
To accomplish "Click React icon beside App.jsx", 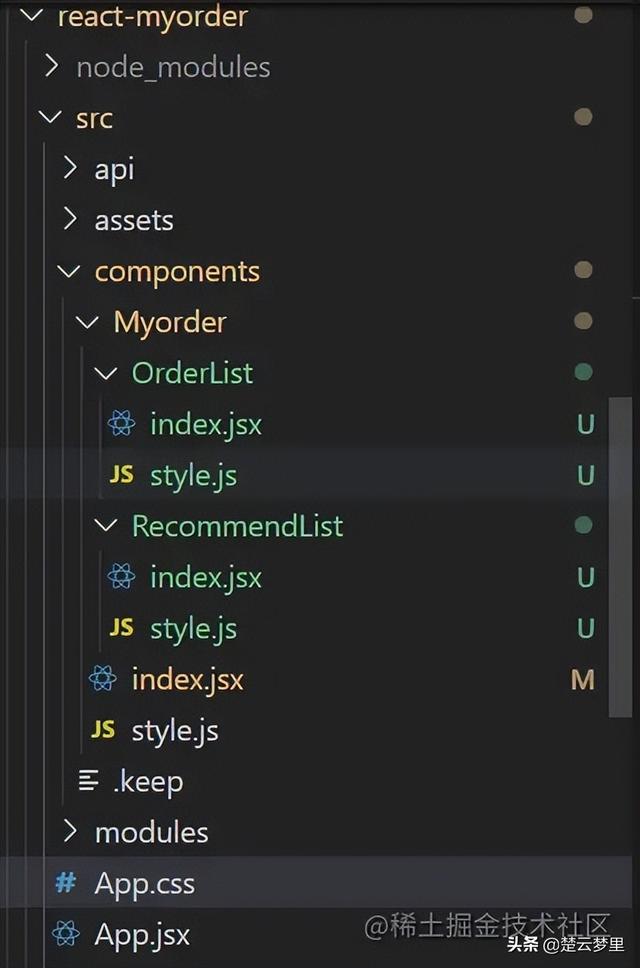I will [x=66, y=934].
